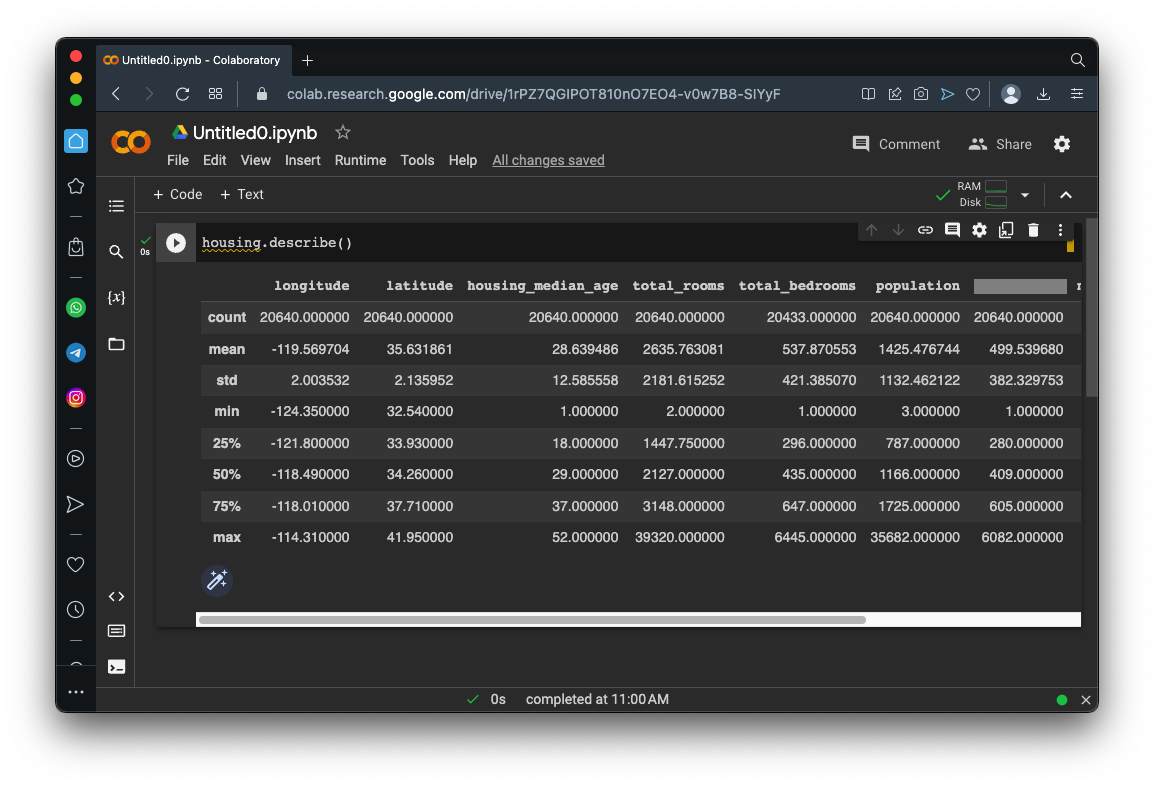Open the View menu
Screen dimensions: 1154x786
coord(255,160)
